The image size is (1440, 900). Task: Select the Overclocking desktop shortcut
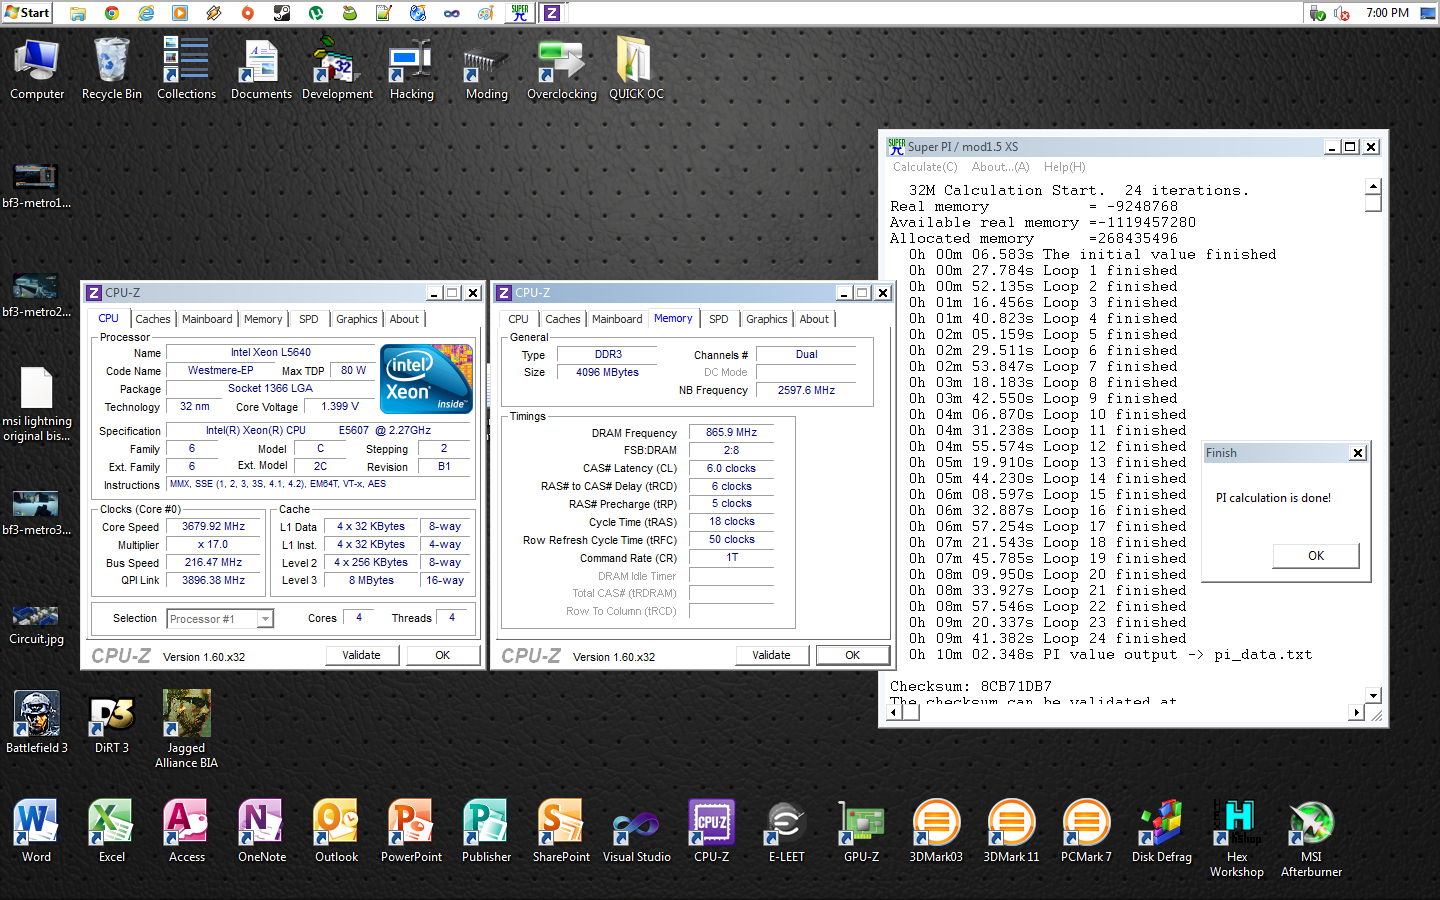[562, 69]
